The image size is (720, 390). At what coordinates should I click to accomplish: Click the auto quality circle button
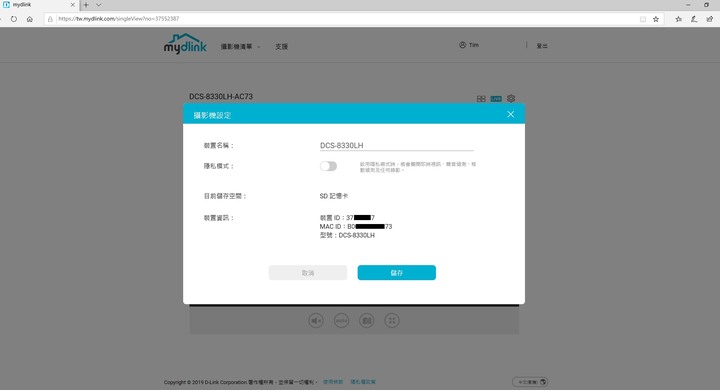coord(341,321)
